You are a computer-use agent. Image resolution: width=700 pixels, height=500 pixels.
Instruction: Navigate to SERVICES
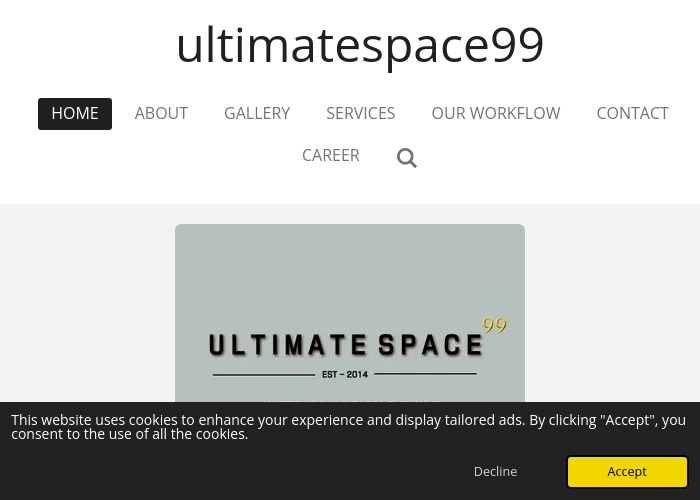[361, 114]
